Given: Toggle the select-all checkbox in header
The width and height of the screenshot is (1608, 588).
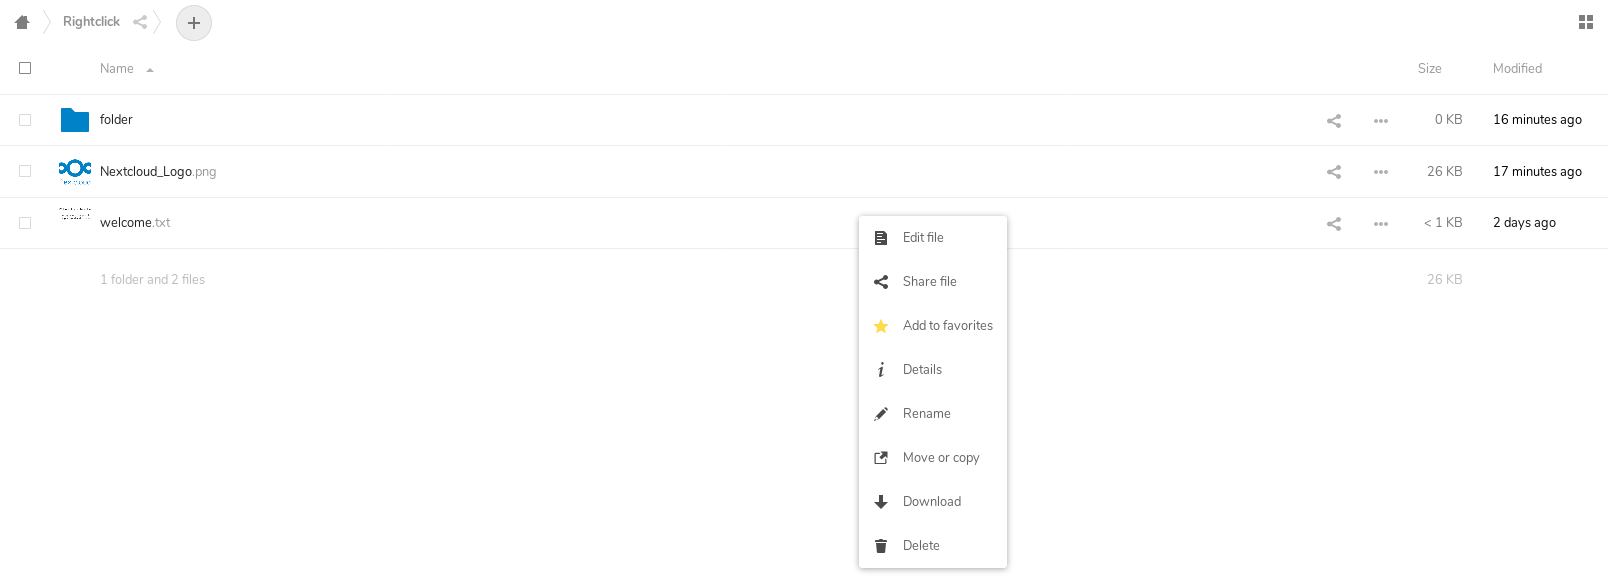Looking at the screenshot, I should [x=25, y=68].
